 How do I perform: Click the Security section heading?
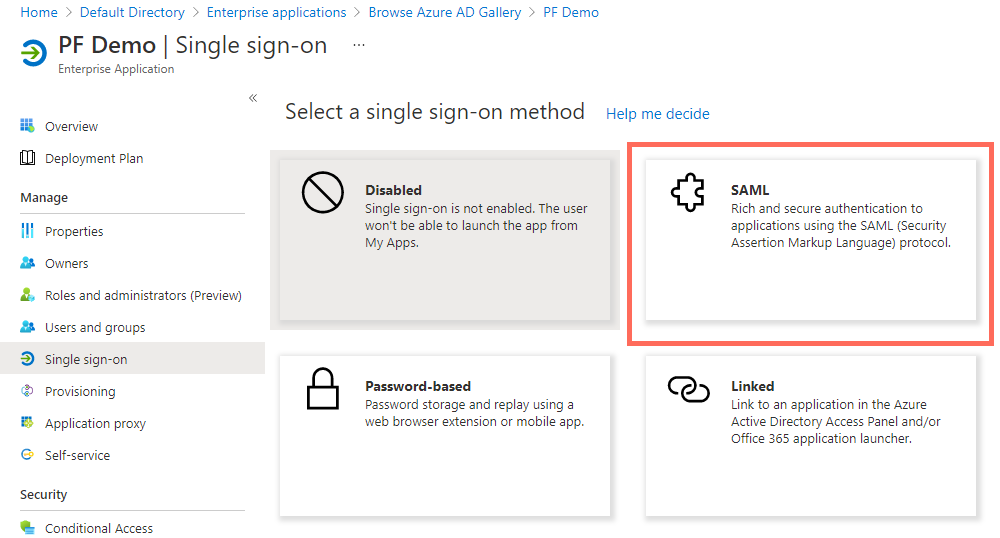tap(43, 495)
